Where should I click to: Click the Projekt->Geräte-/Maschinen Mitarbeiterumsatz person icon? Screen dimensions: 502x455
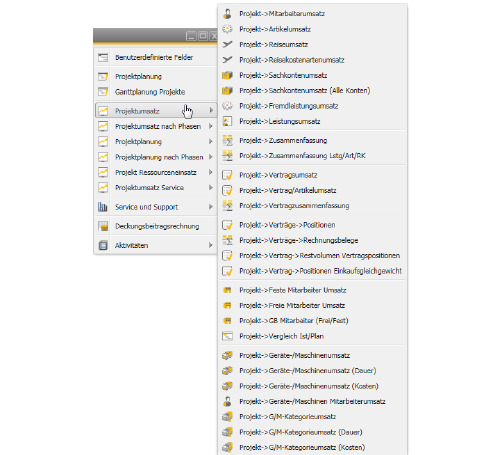tap(227, 401)
